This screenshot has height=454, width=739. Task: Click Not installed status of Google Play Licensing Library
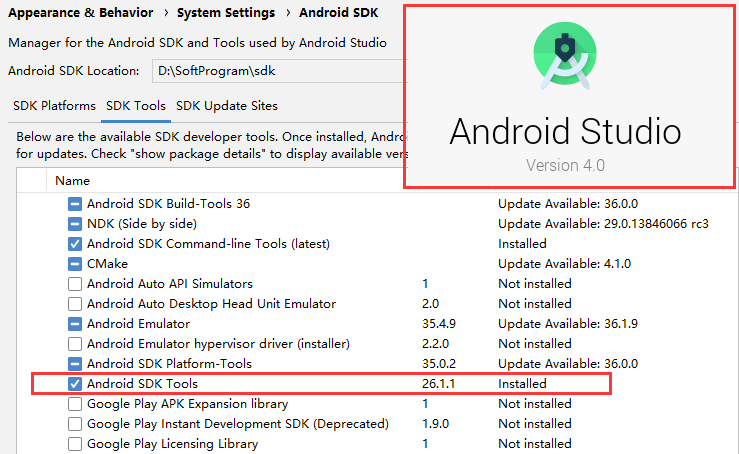[x=535, y=444]
